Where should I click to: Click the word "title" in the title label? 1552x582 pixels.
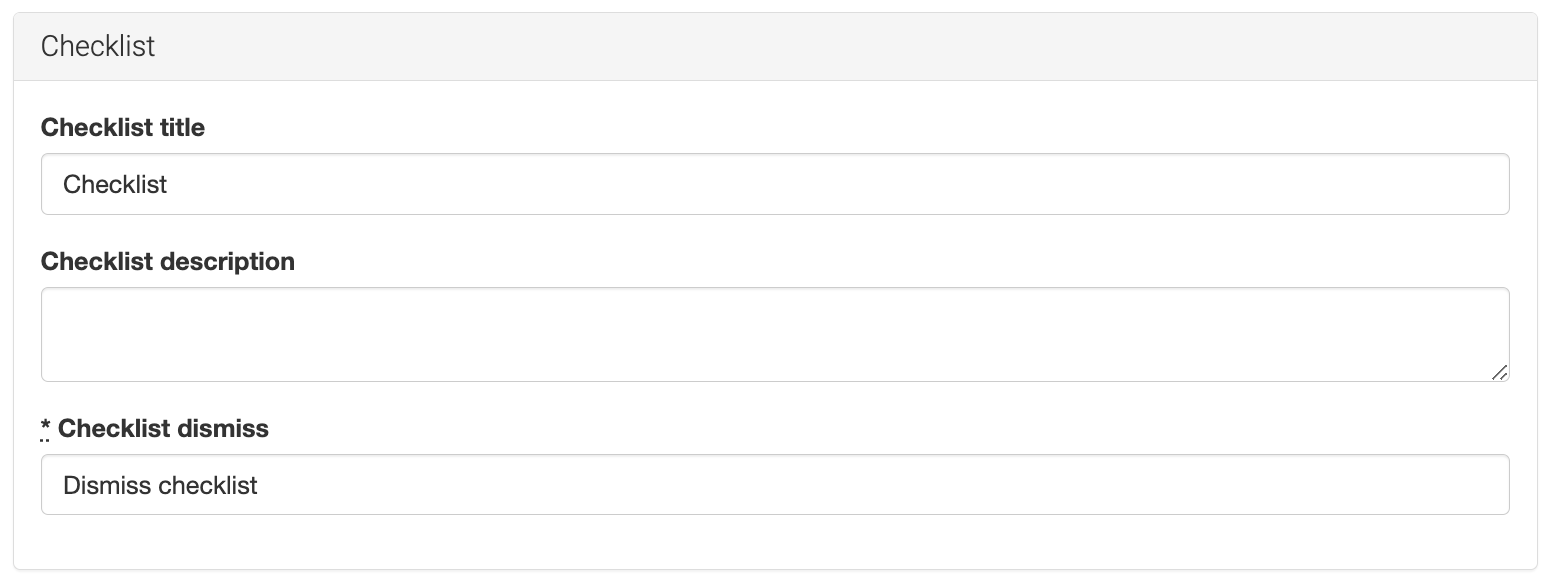click(x=182, y=128)
